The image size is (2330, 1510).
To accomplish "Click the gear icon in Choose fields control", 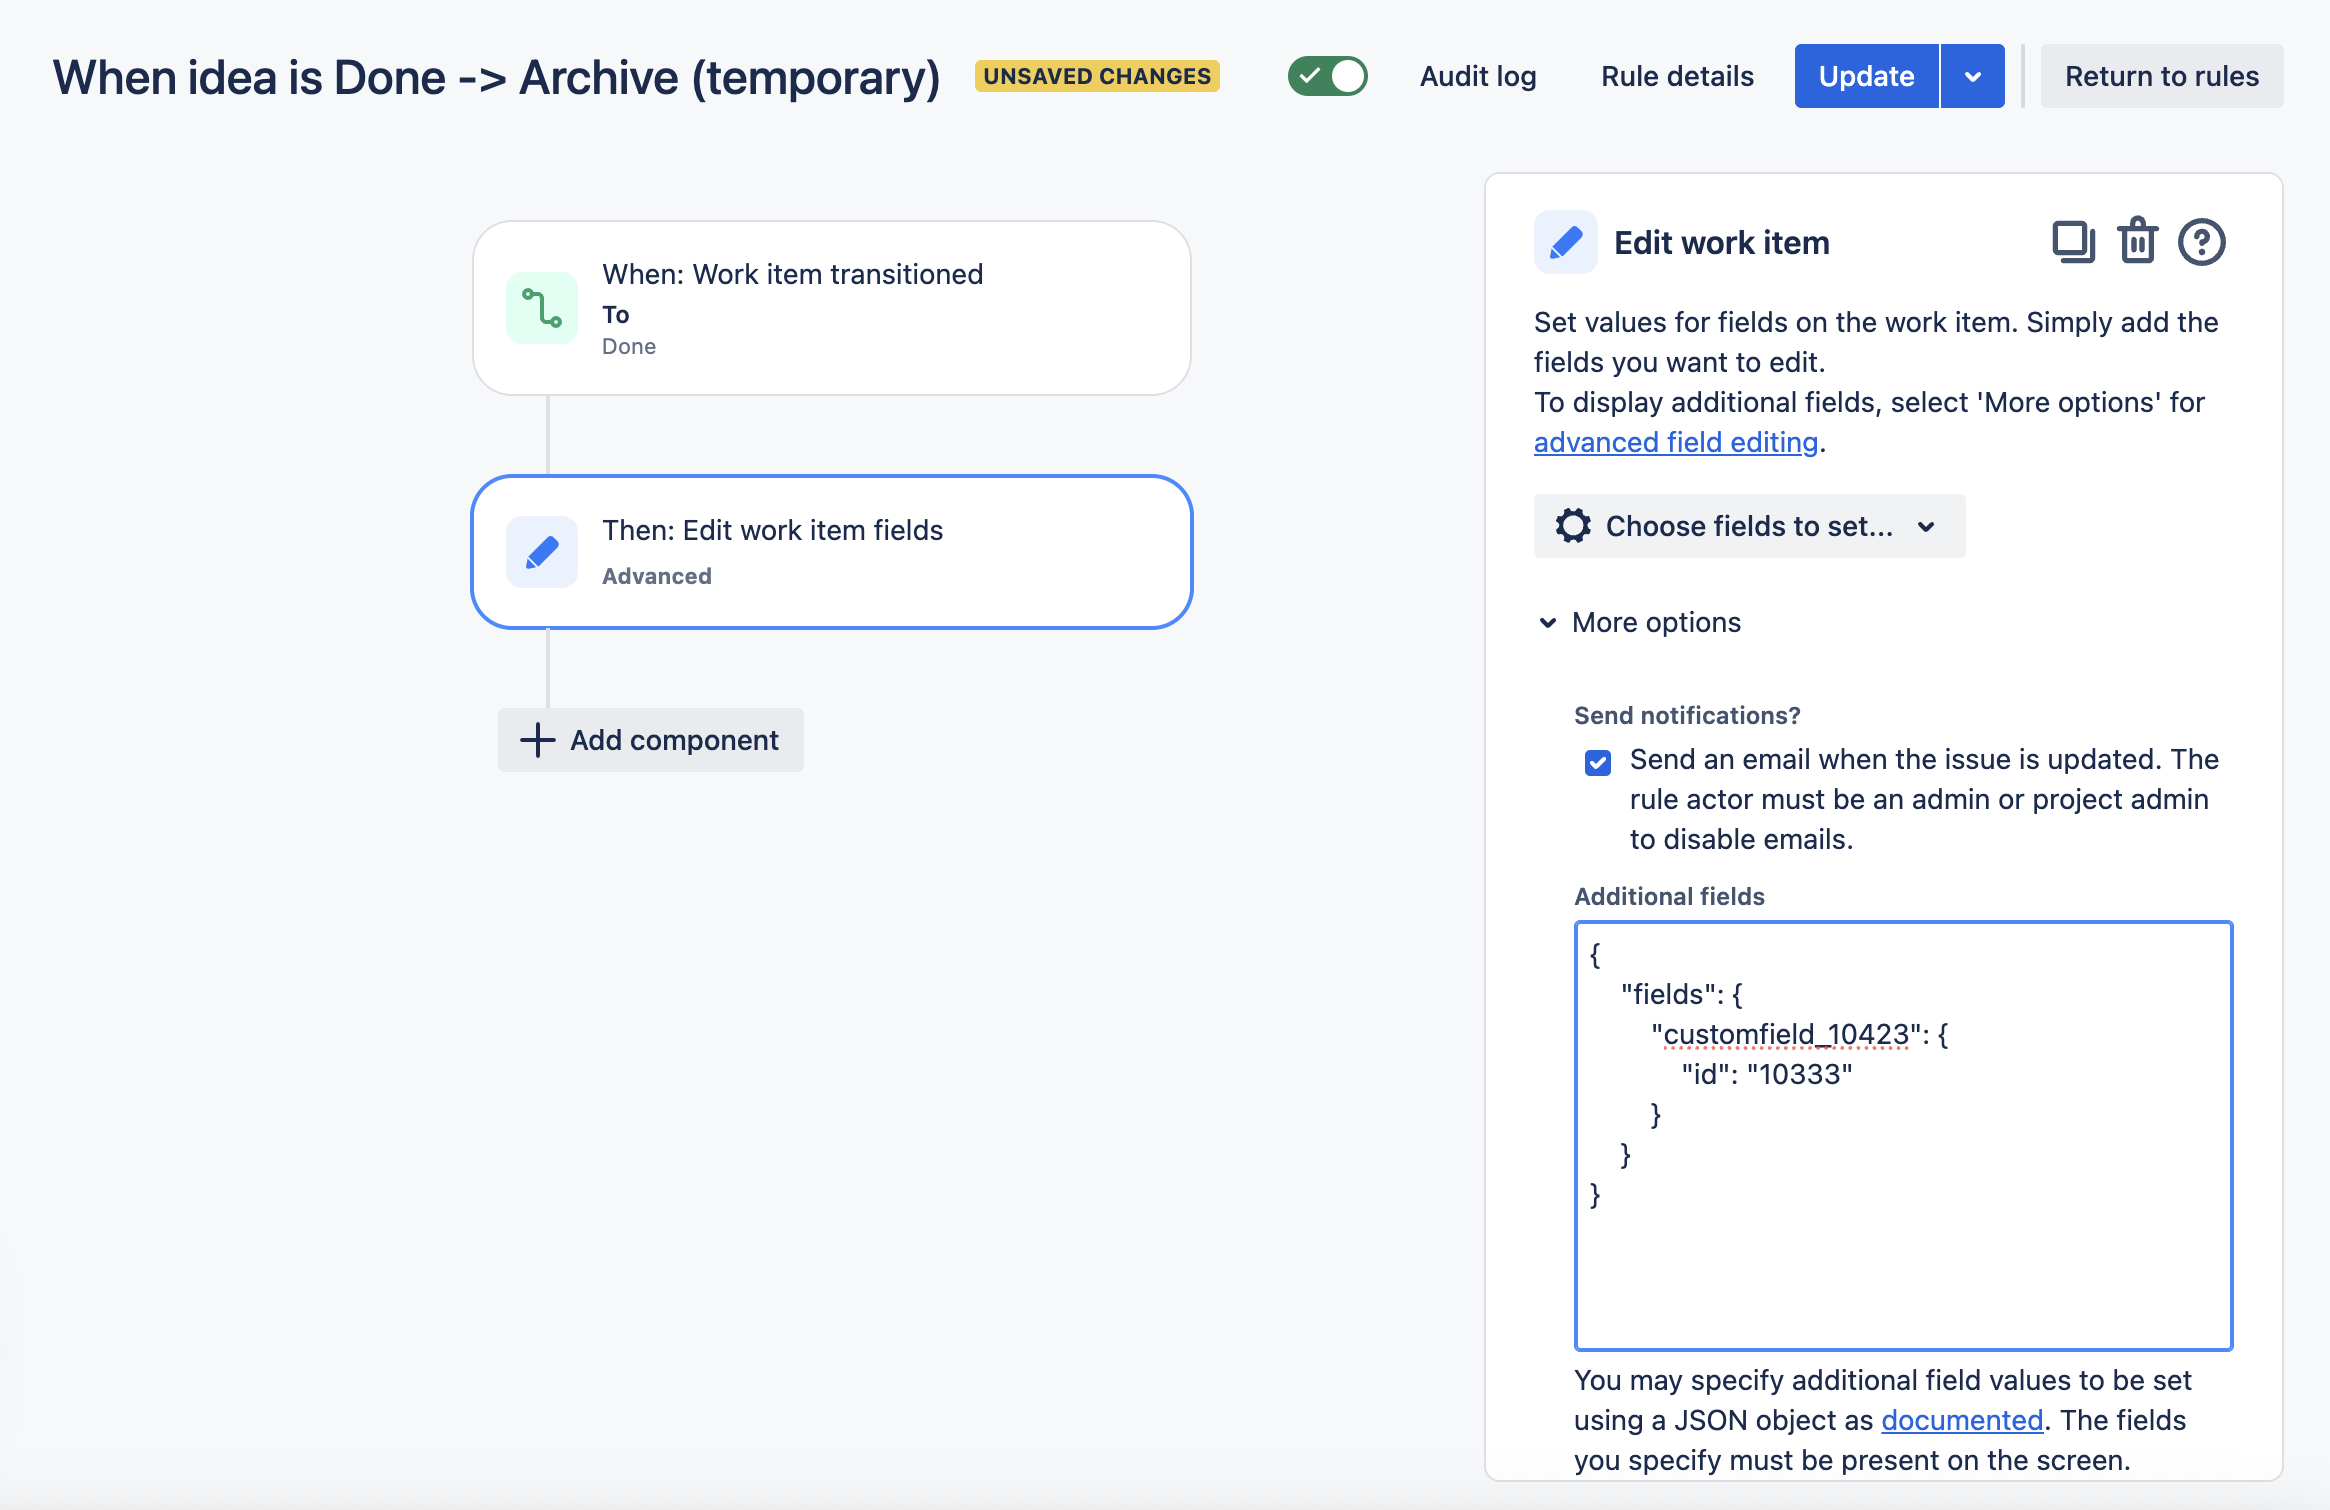I will pos(1573,526).
